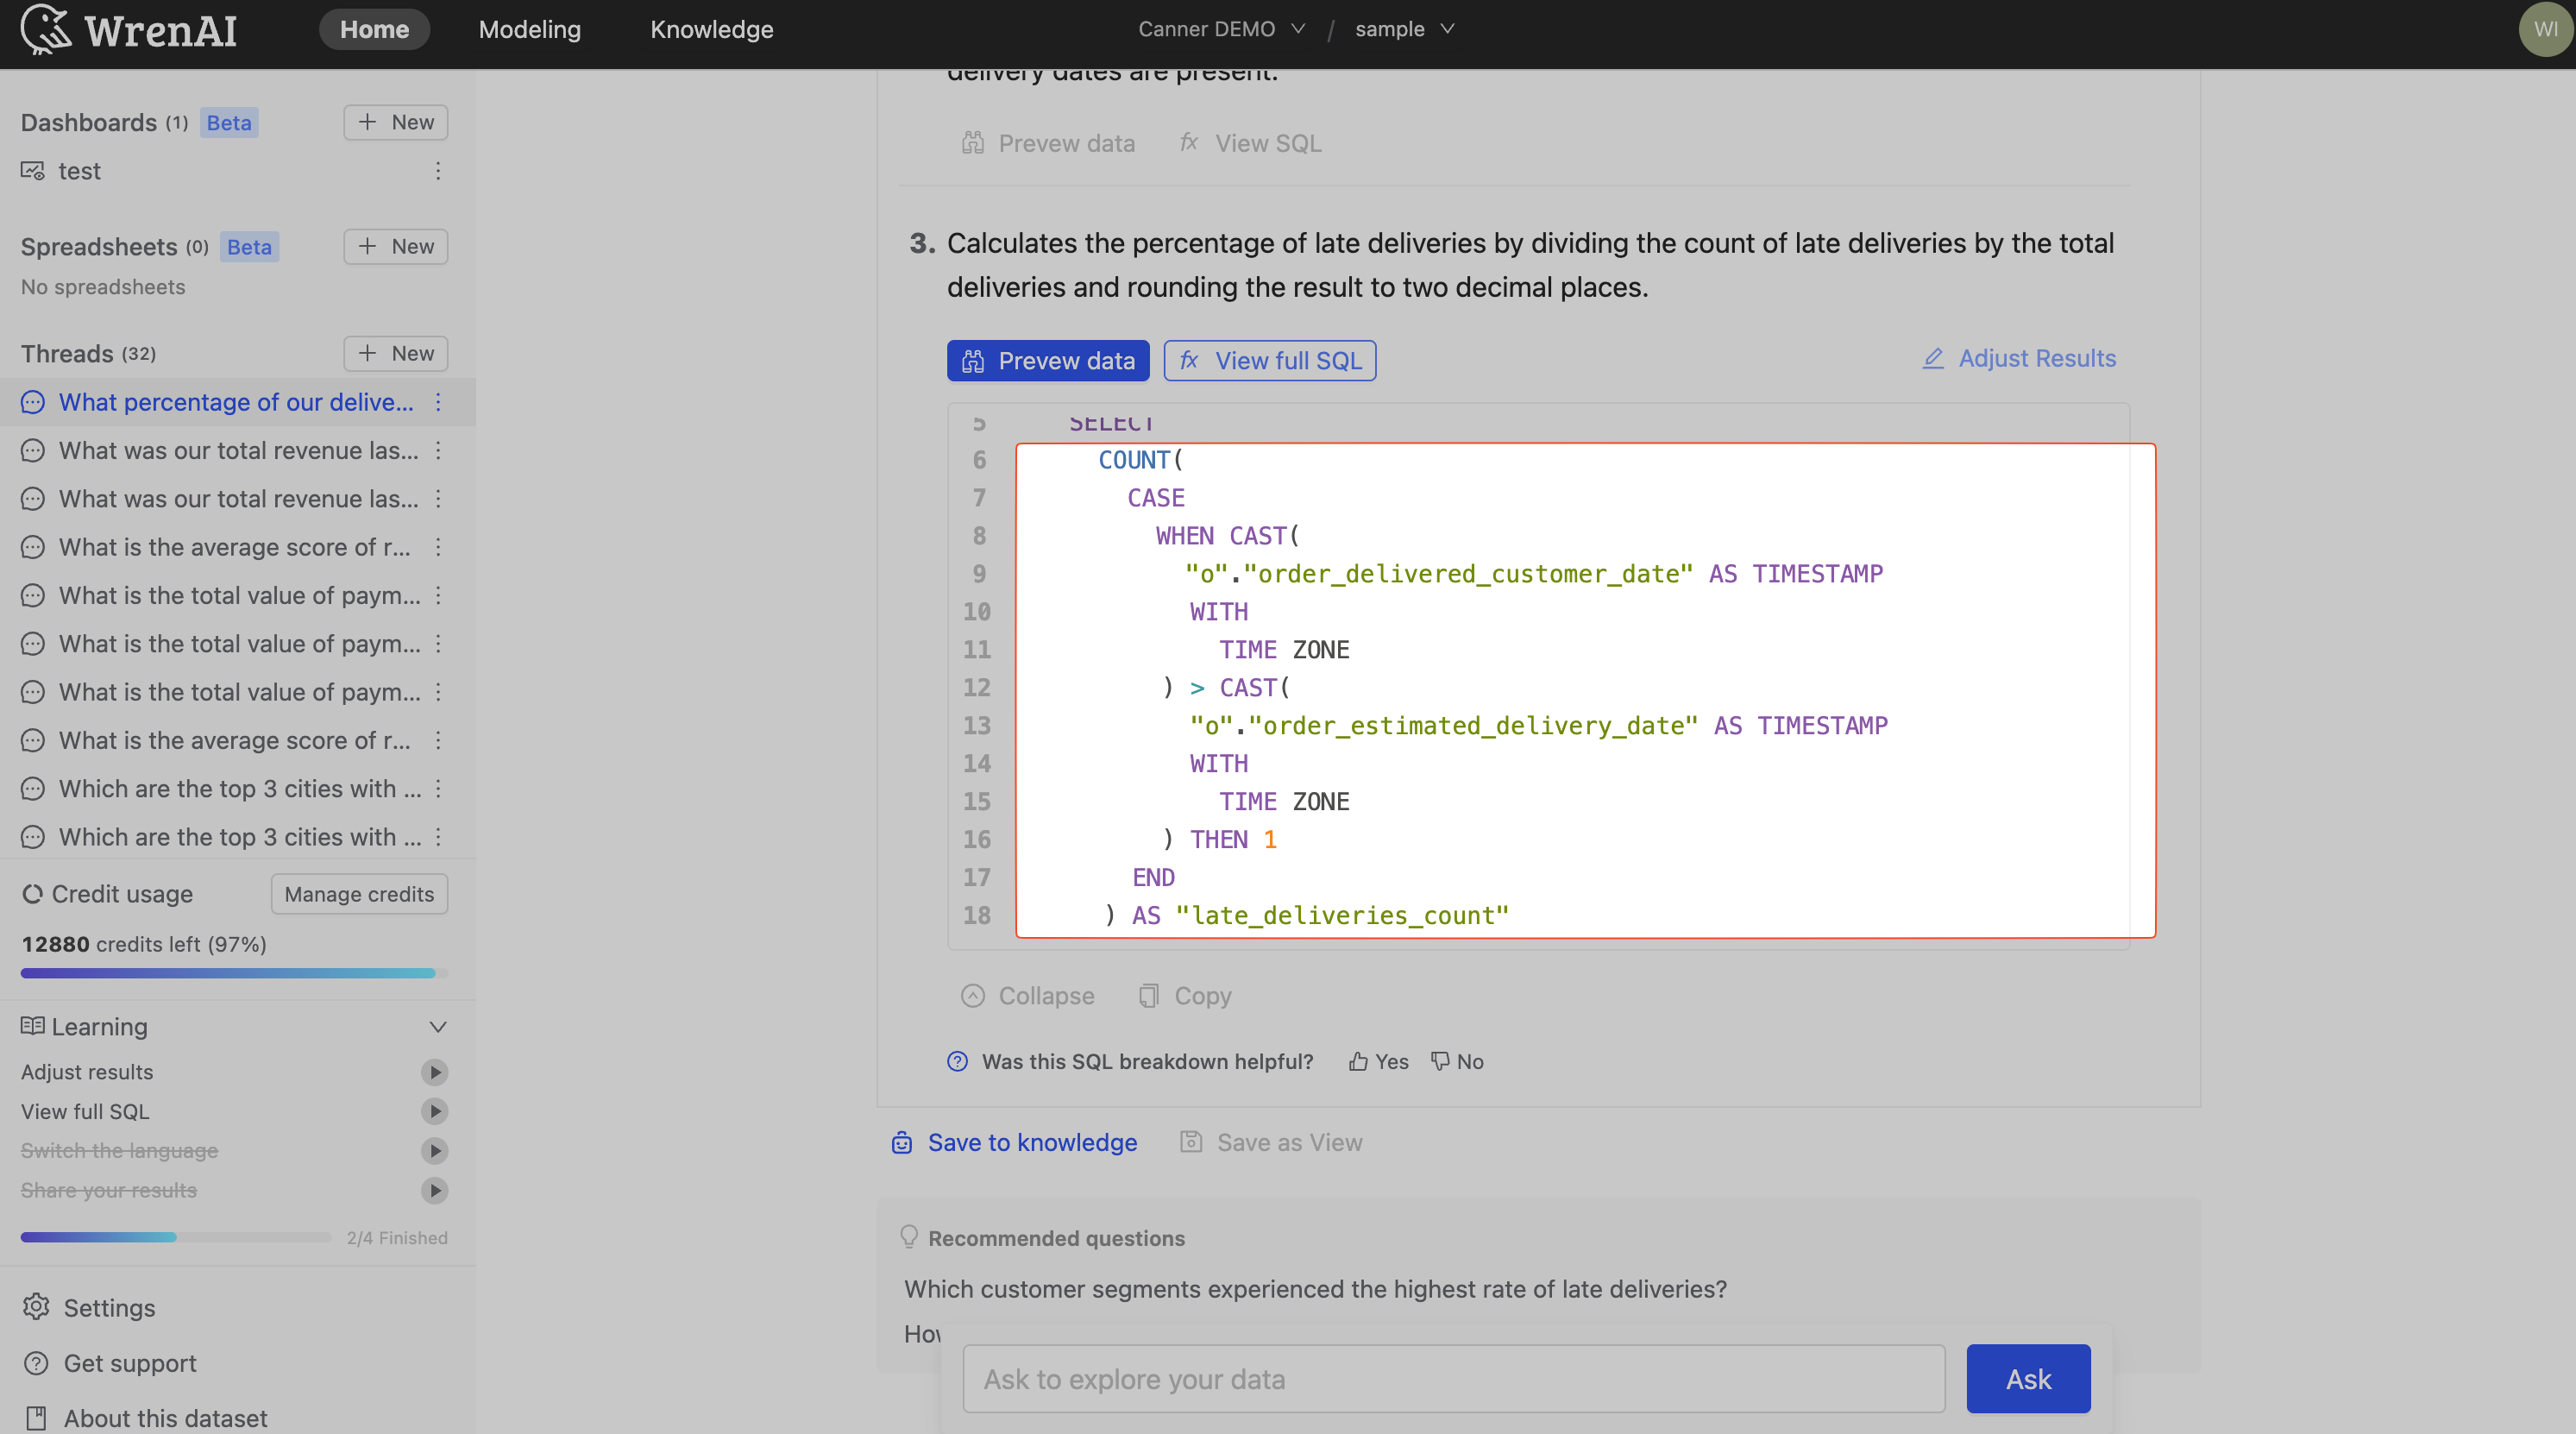The image size is (2576, 1434).
Task: Copy the SQL code
Action: pos(1185,996)
